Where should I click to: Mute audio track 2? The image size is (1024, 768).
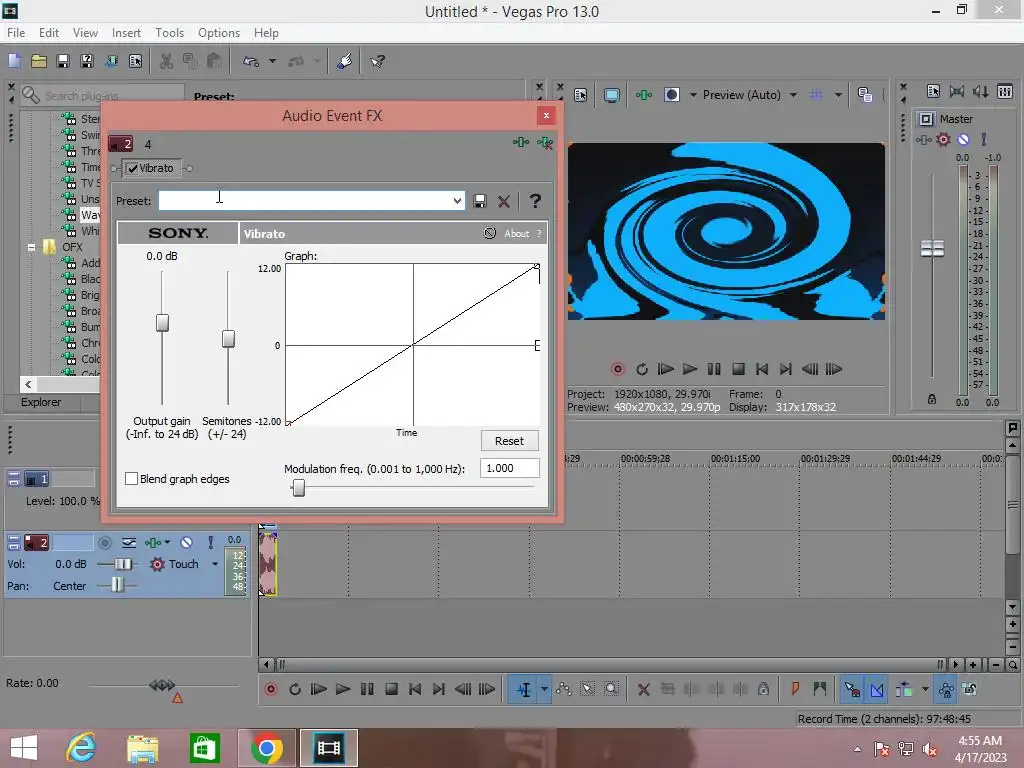click(x=186, y=543)
